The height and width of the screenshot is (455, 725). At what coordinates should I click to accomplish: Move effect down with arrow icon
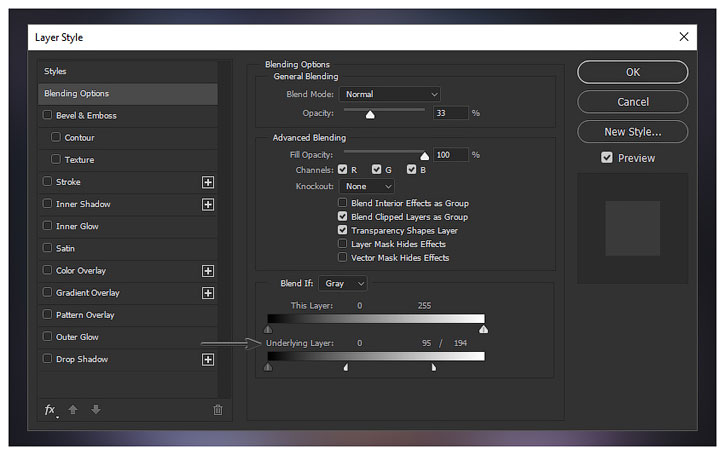click(x=96, y=409)
